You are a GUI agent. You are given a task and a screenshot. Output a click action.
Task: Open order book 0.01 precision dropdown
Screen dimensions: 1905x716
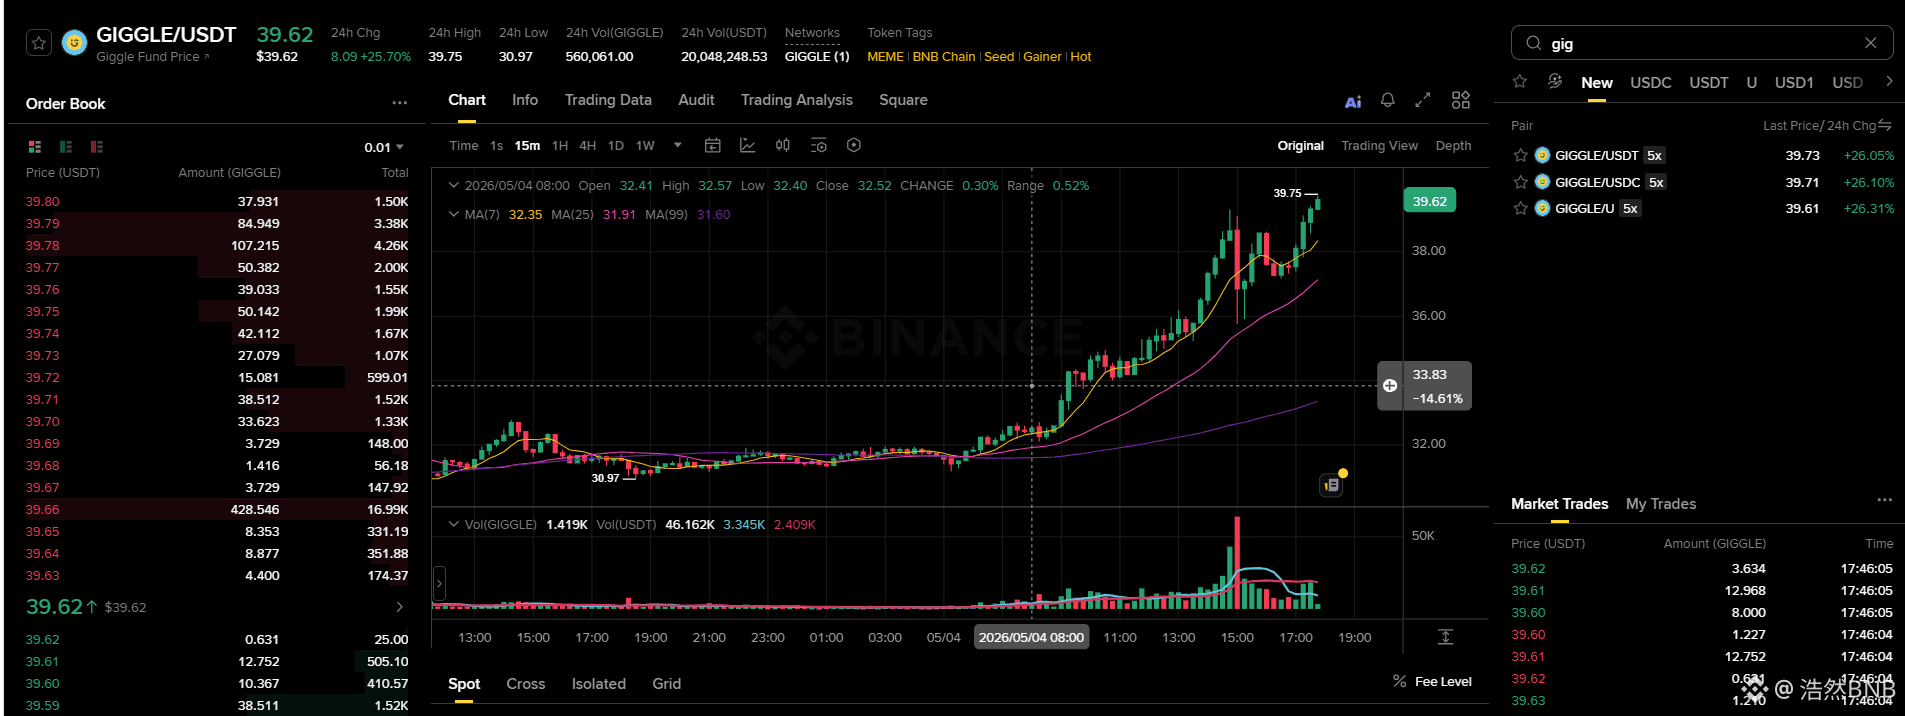(x=384, y=147)
